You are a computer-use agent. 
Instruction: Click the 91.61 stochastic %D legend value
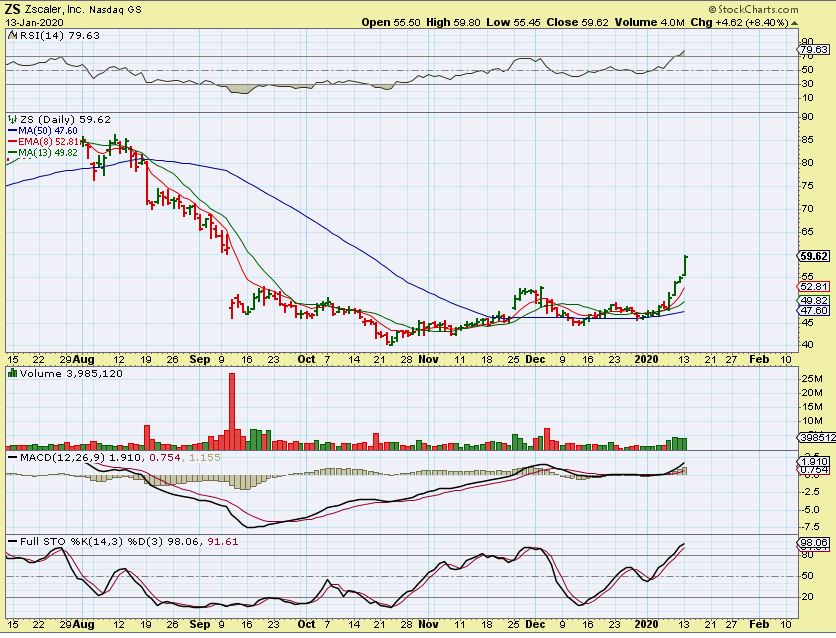coord(223,542)
